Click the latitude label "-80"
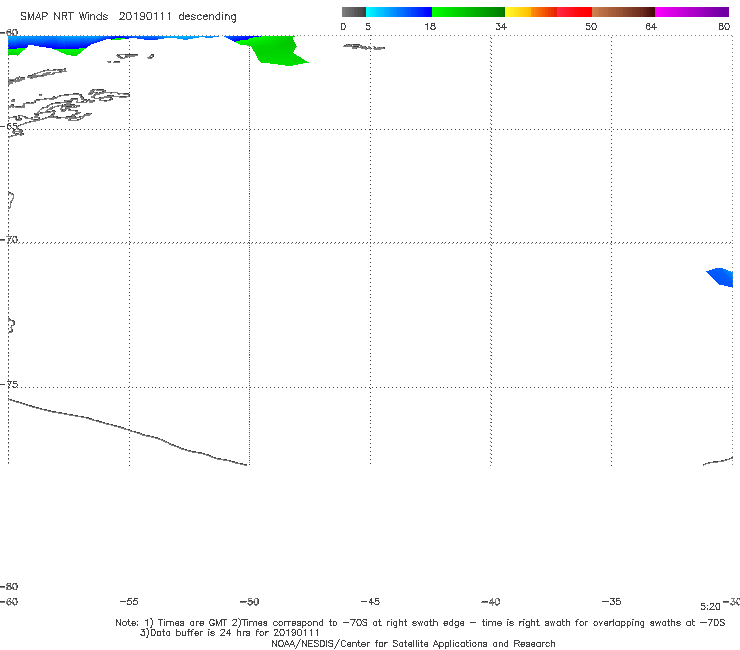Screen dimensions: 740x650 coord(9,586)
